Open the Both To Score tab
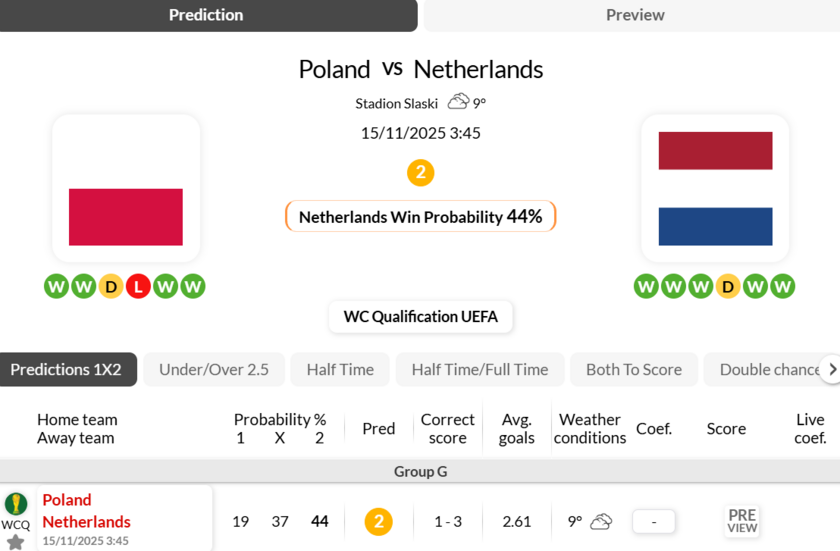Screen dimensions: 840x551 (x=634, y=369)
